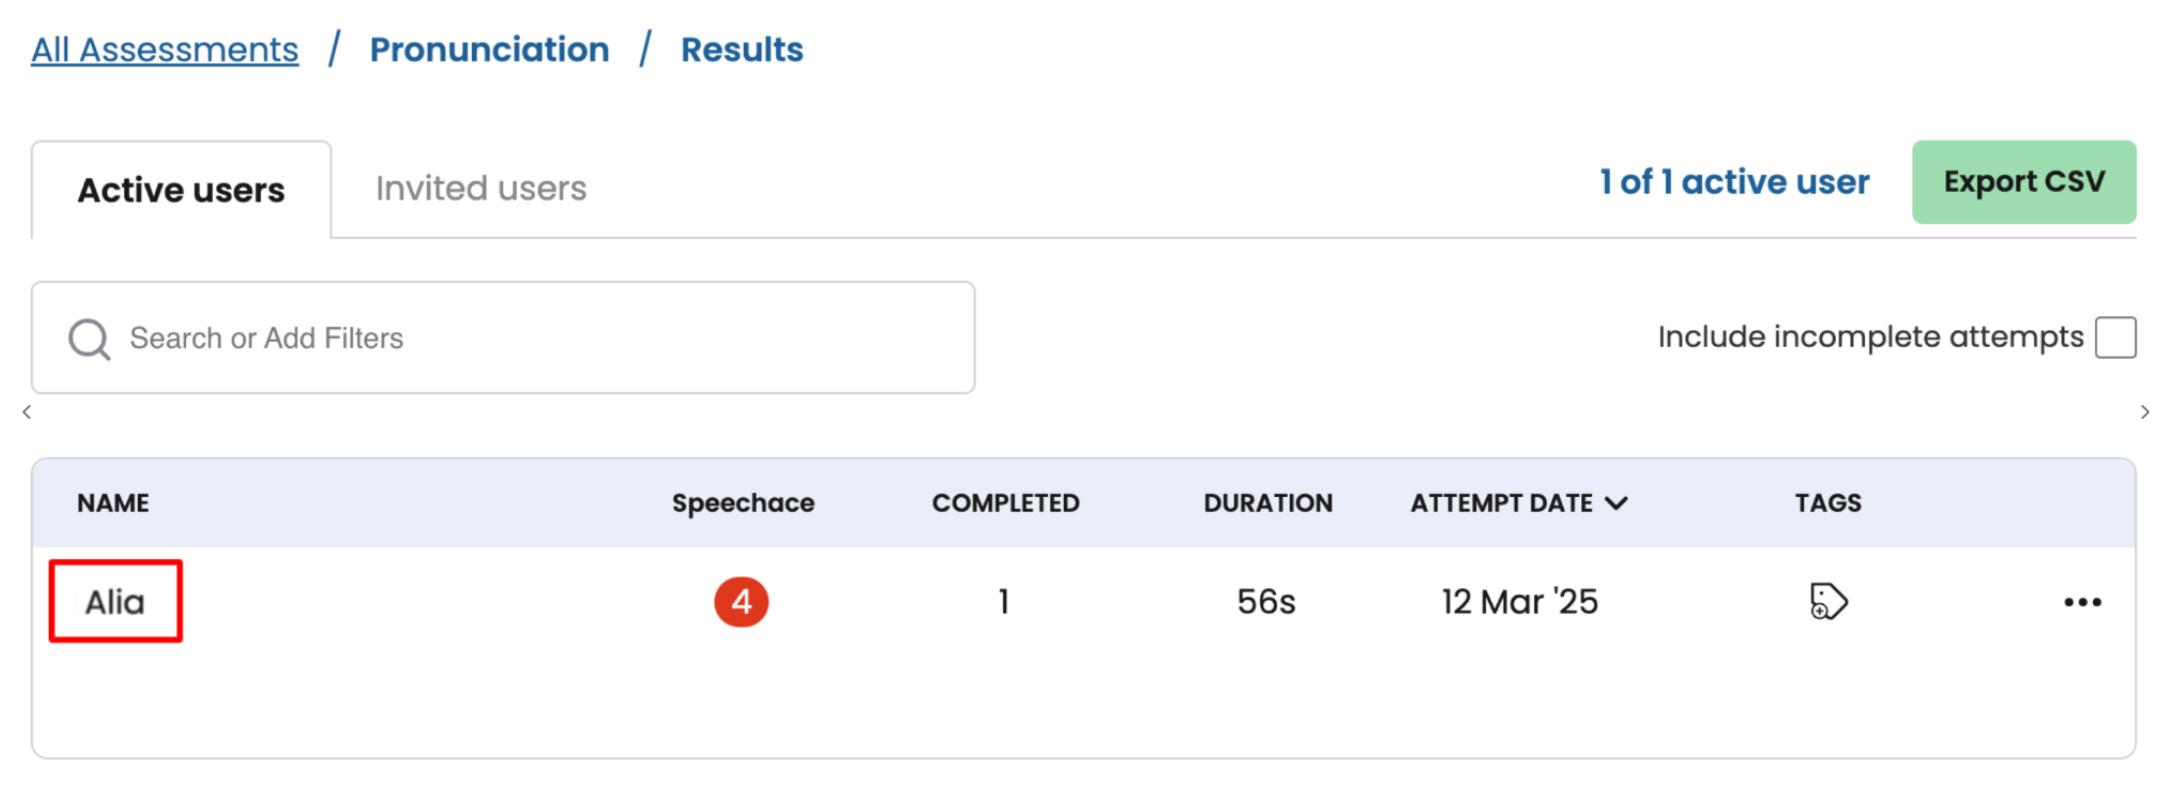2174x788 pixels.
Task: Click the Export CSV button
Action: [2023, 182]
